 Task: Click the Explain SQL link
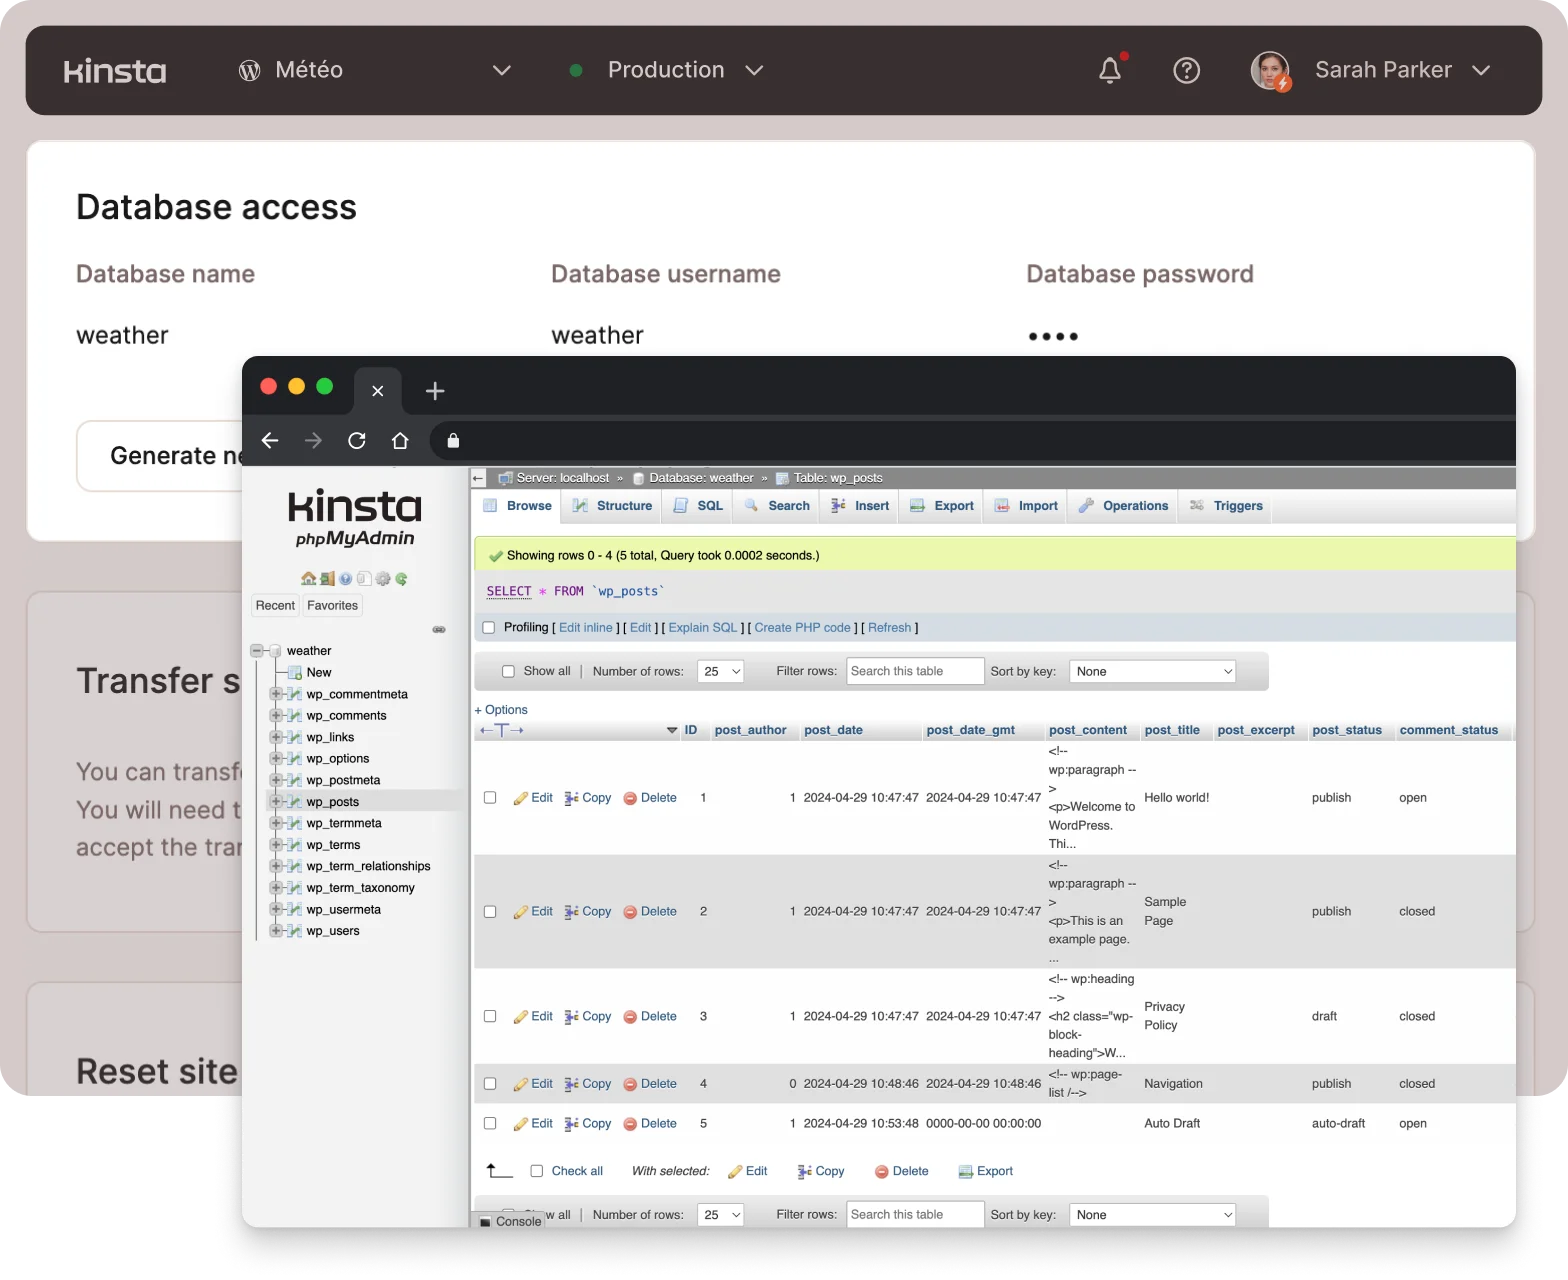point(702,628)
